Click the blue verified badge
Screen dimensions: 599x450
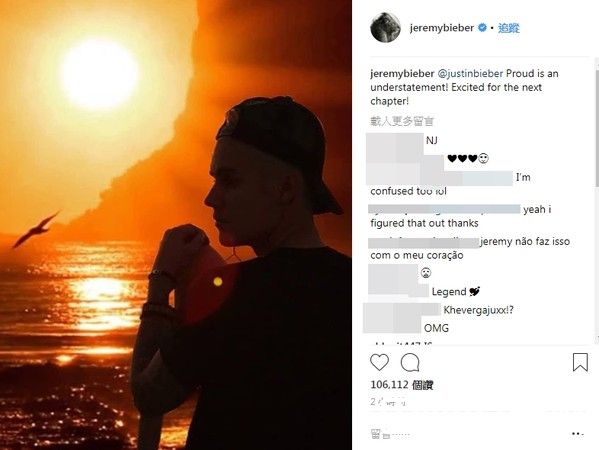click(x=482, y=28)
